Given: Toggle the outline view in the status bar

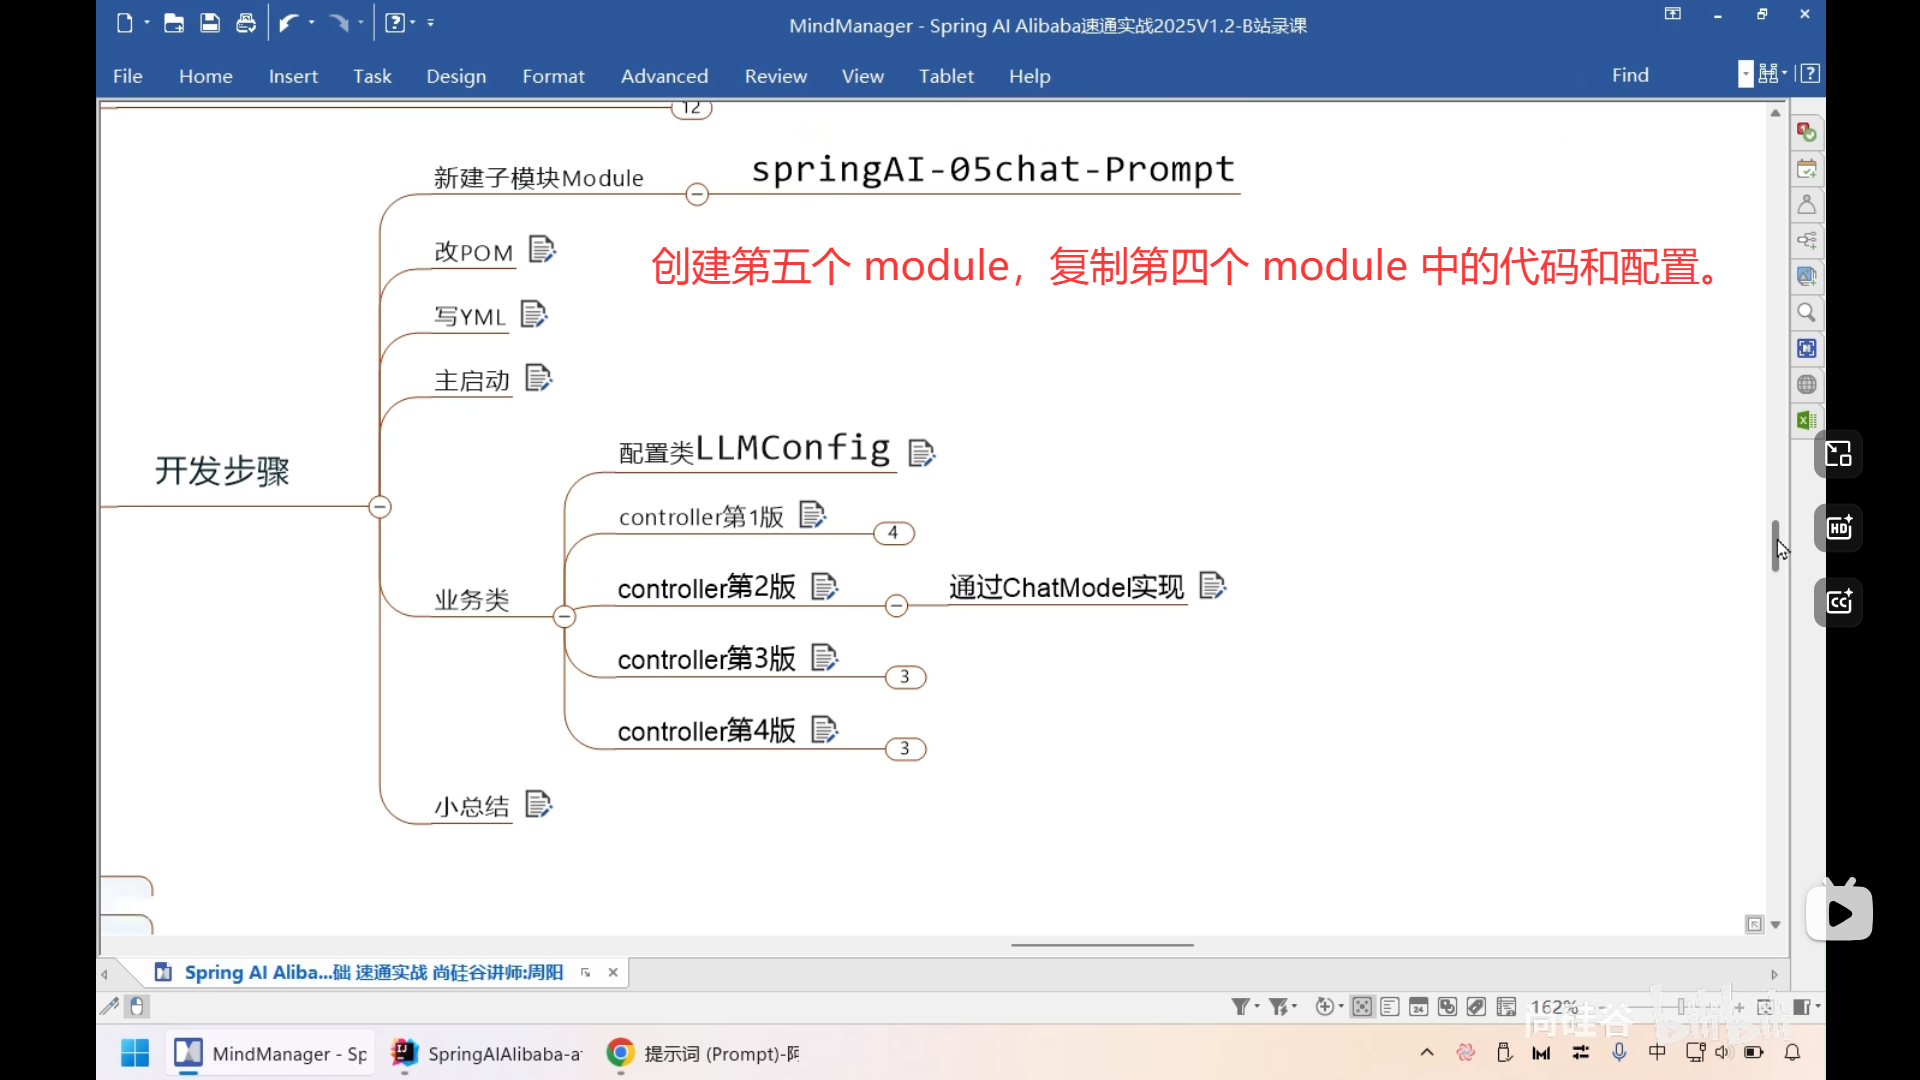Looking at the screenshot, I should pyautogui.click(x=1389, y=1006).
